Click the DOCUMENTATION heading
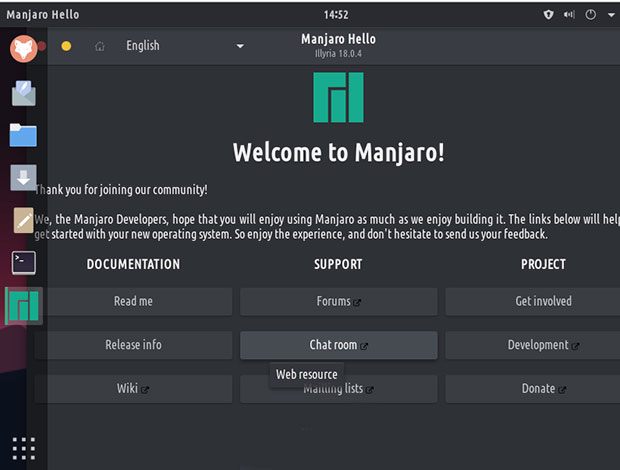The width and height of the screenshot is (620, 470). pos(133,264)
